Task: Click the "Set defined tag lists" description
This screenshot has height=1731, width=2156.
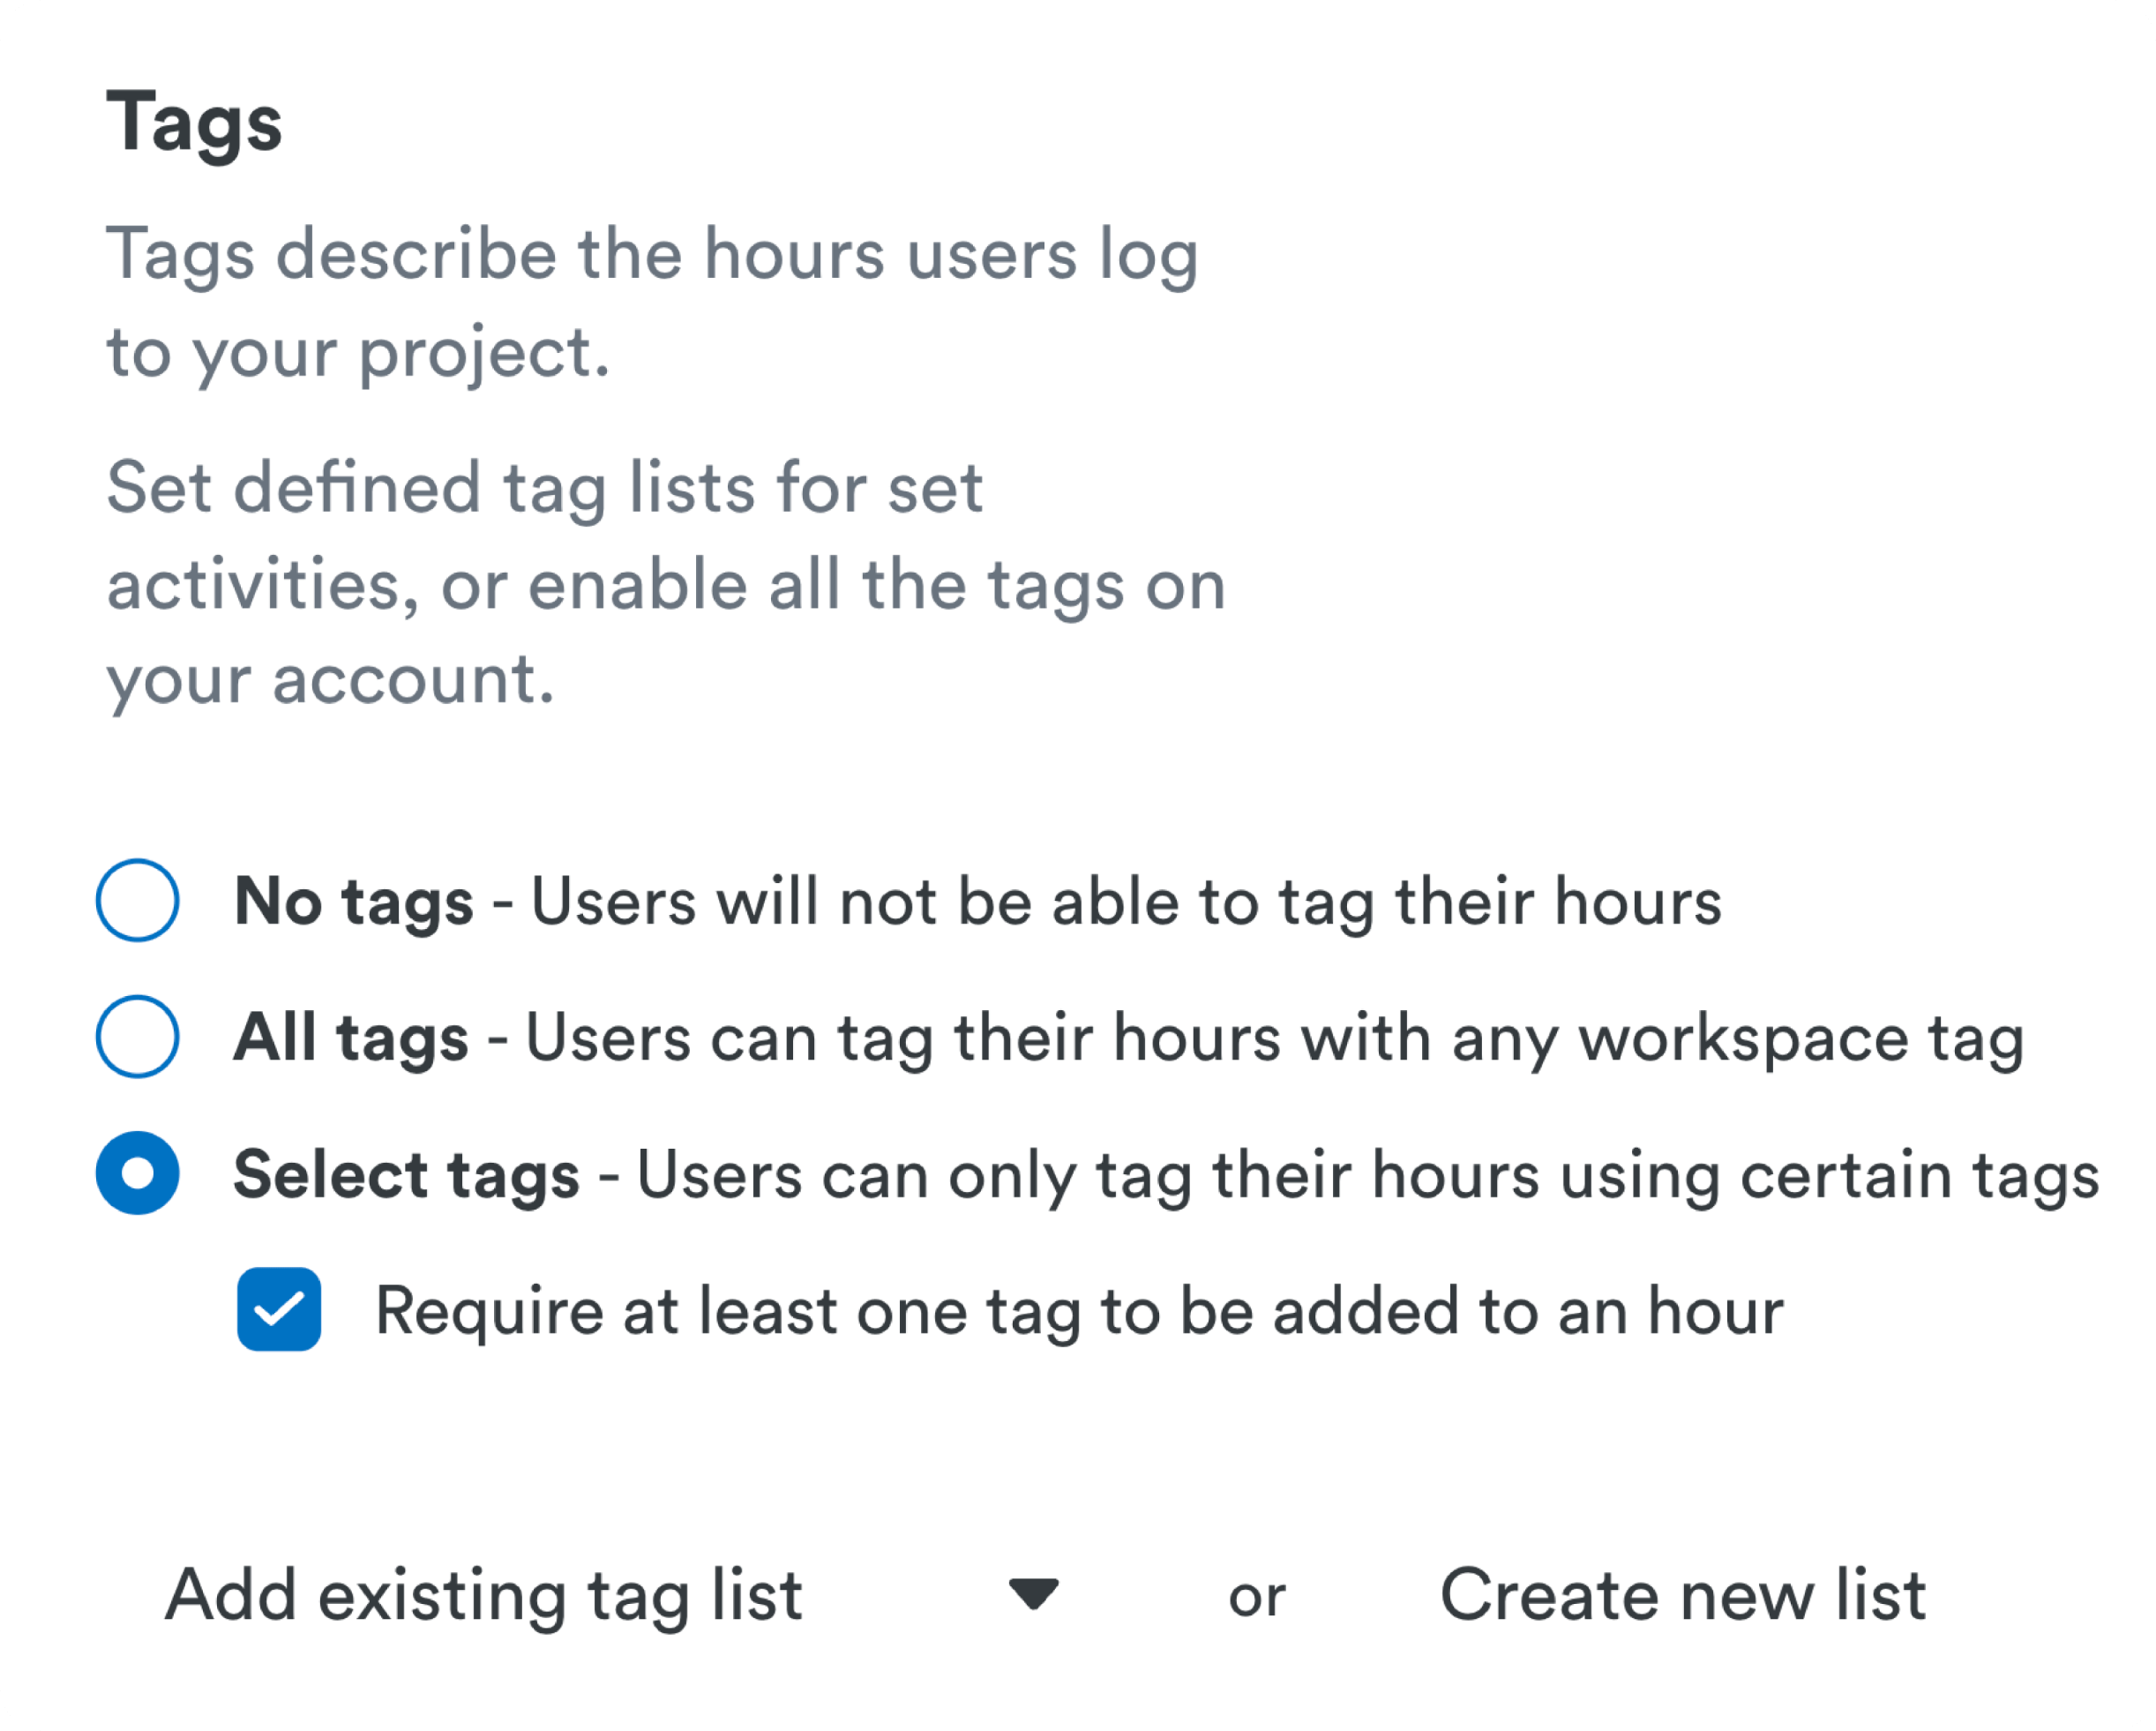Action: [665, 584]
